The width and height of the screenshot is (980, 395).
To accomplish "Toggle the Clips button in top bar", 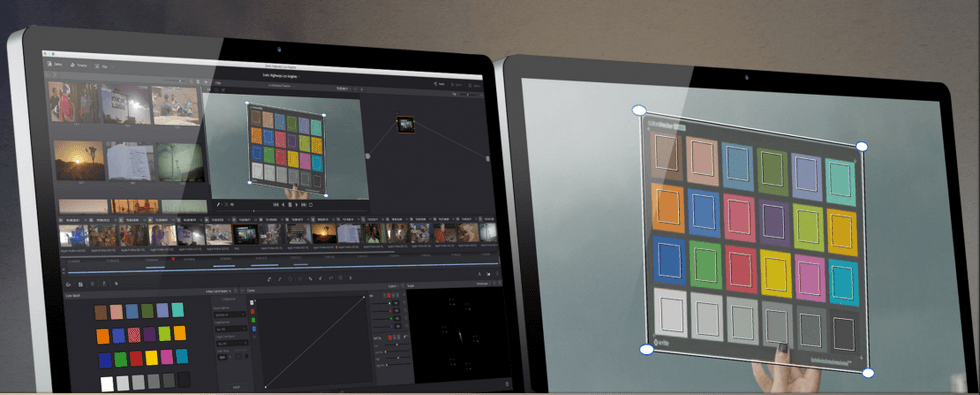I will (101, 66).
